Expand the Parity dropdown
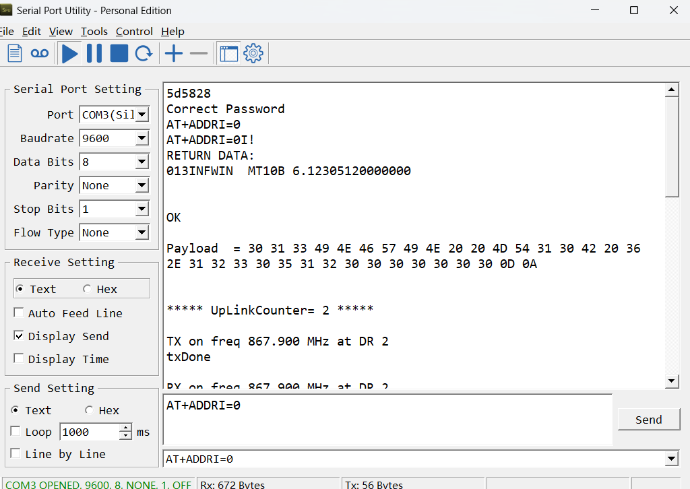Image resolution: width=690 pixels, height=489 pixels. (x=142, y=185)
